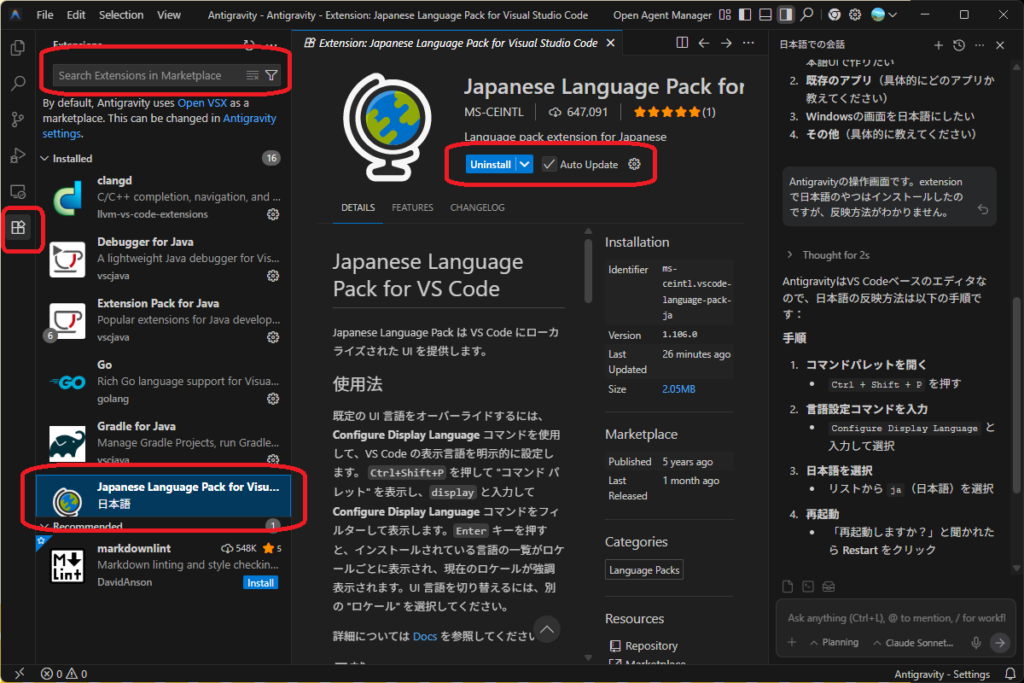This screenshot has height=683, width=1024.
Task: Click microphone icon in chat input
Action: 976,643
